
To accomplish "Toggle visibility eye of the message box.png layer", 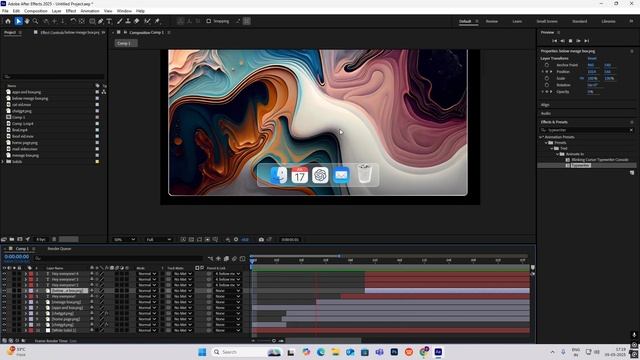I will [4, 302].
